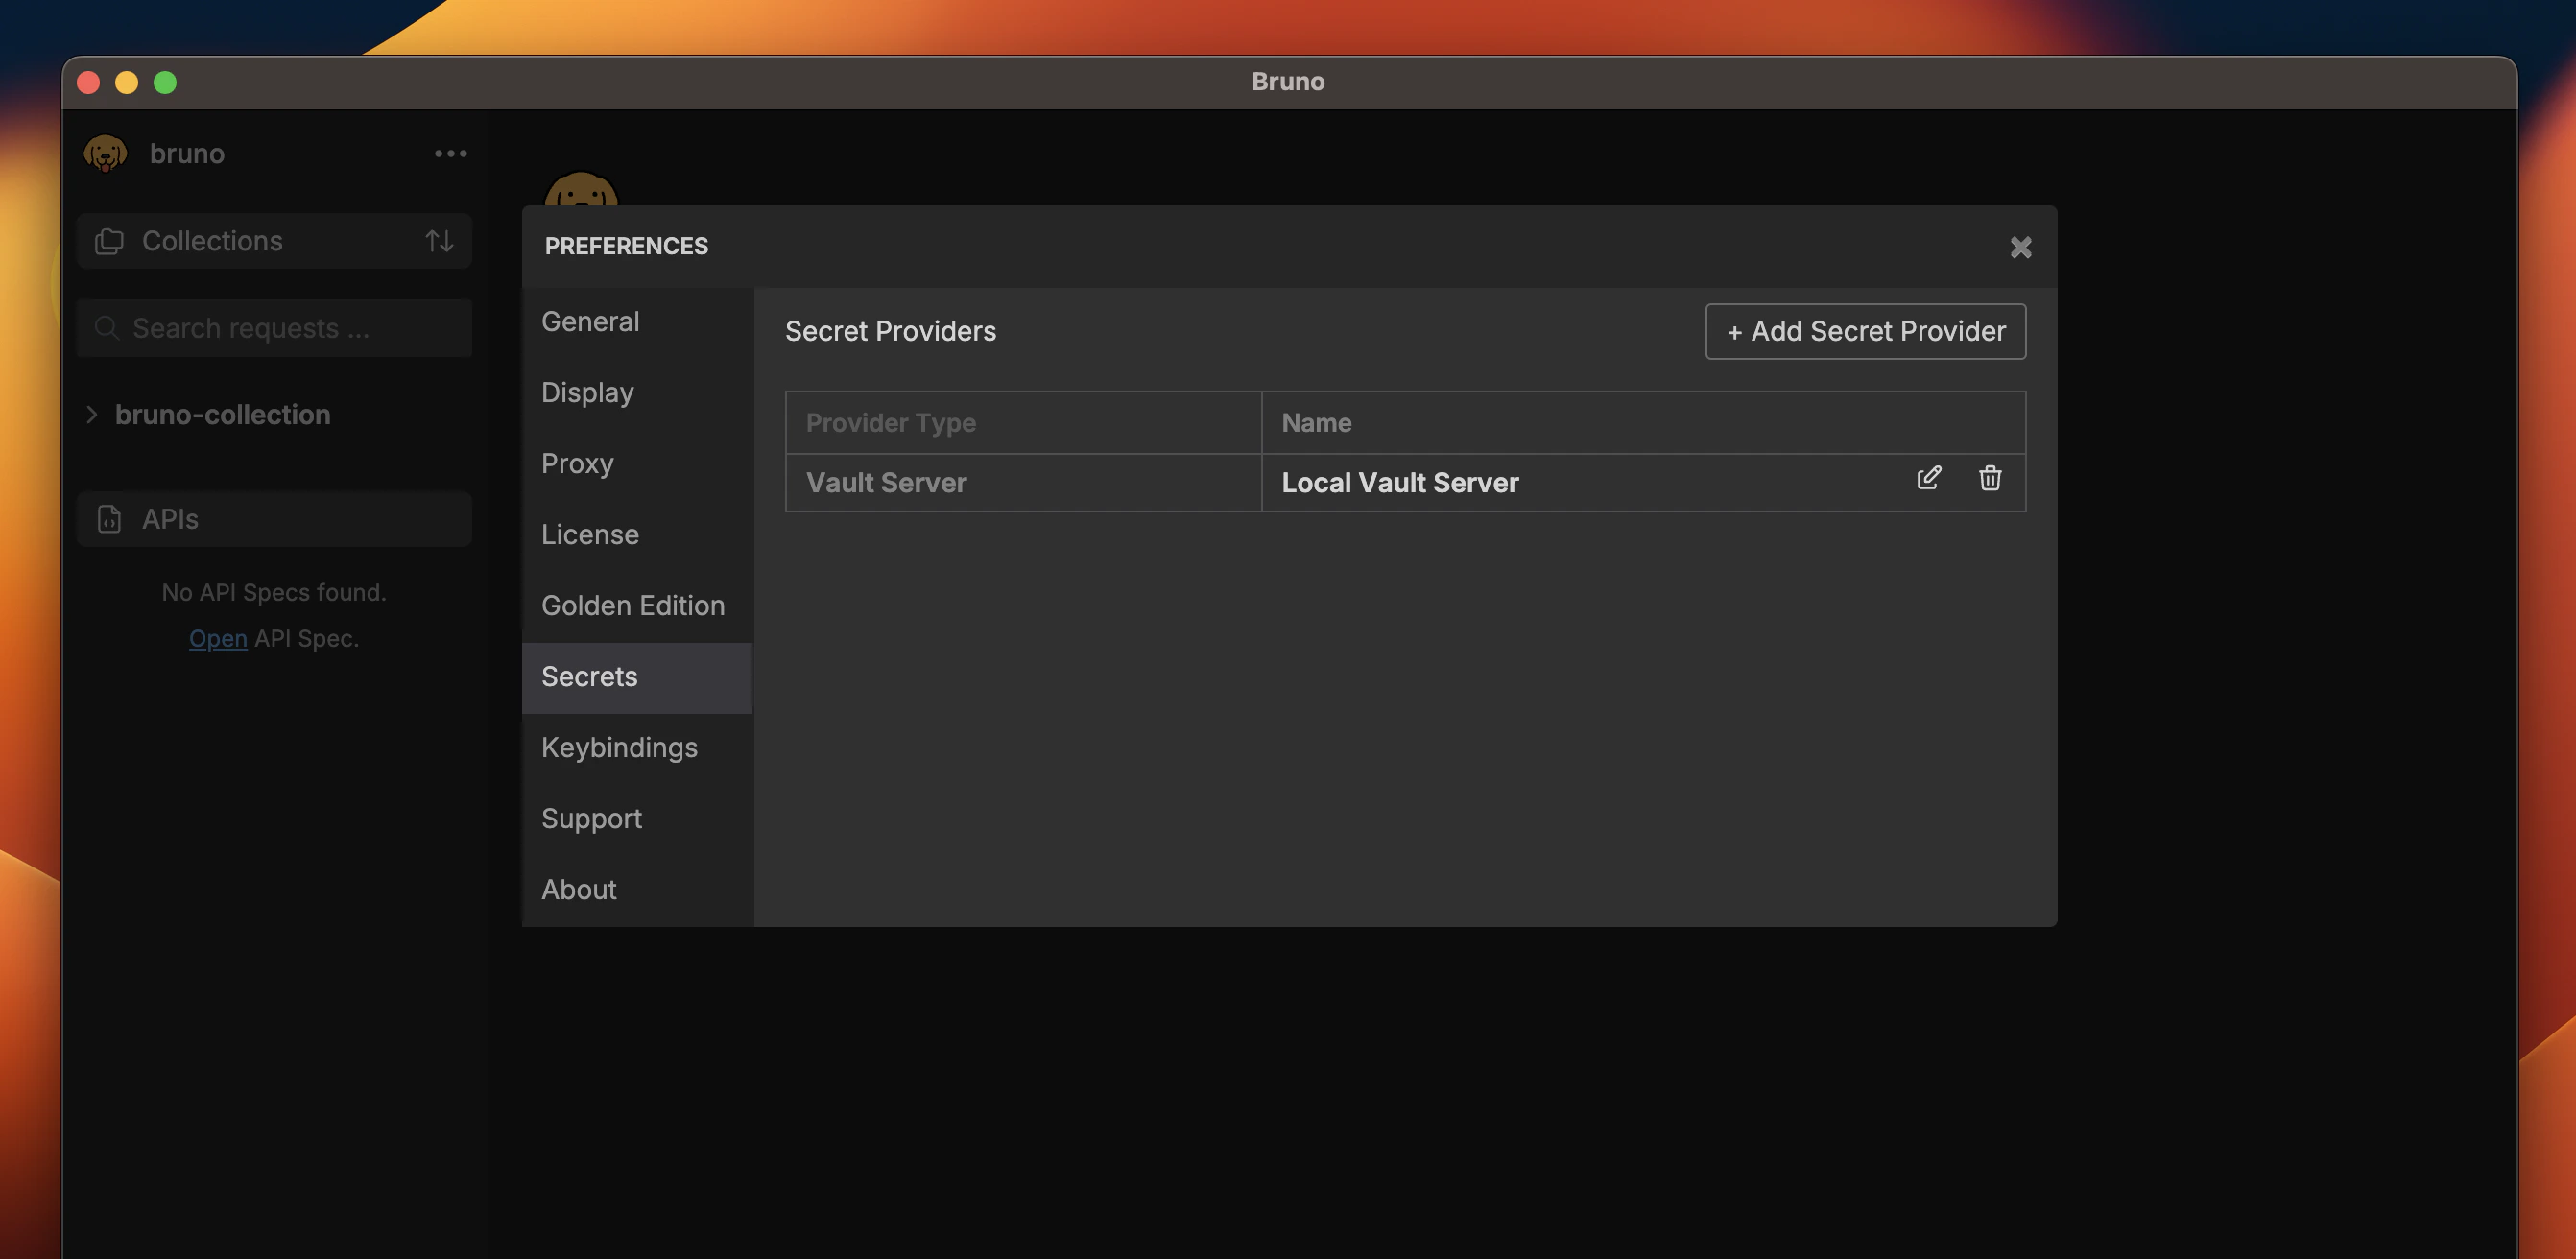The image size is (2576, 1259).
Task: Click the sort collections arrows icon
Action: click(x=438, y=240)
